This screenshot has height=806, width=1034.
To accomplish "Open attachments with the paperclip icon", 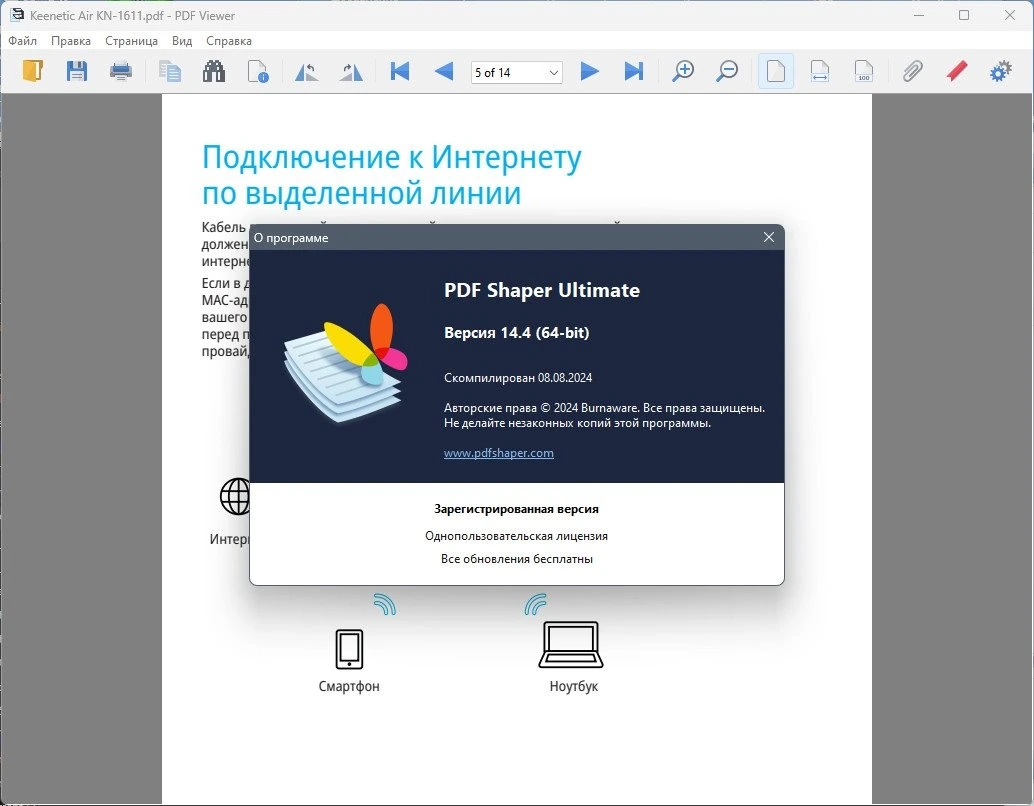I will point(913,71).
